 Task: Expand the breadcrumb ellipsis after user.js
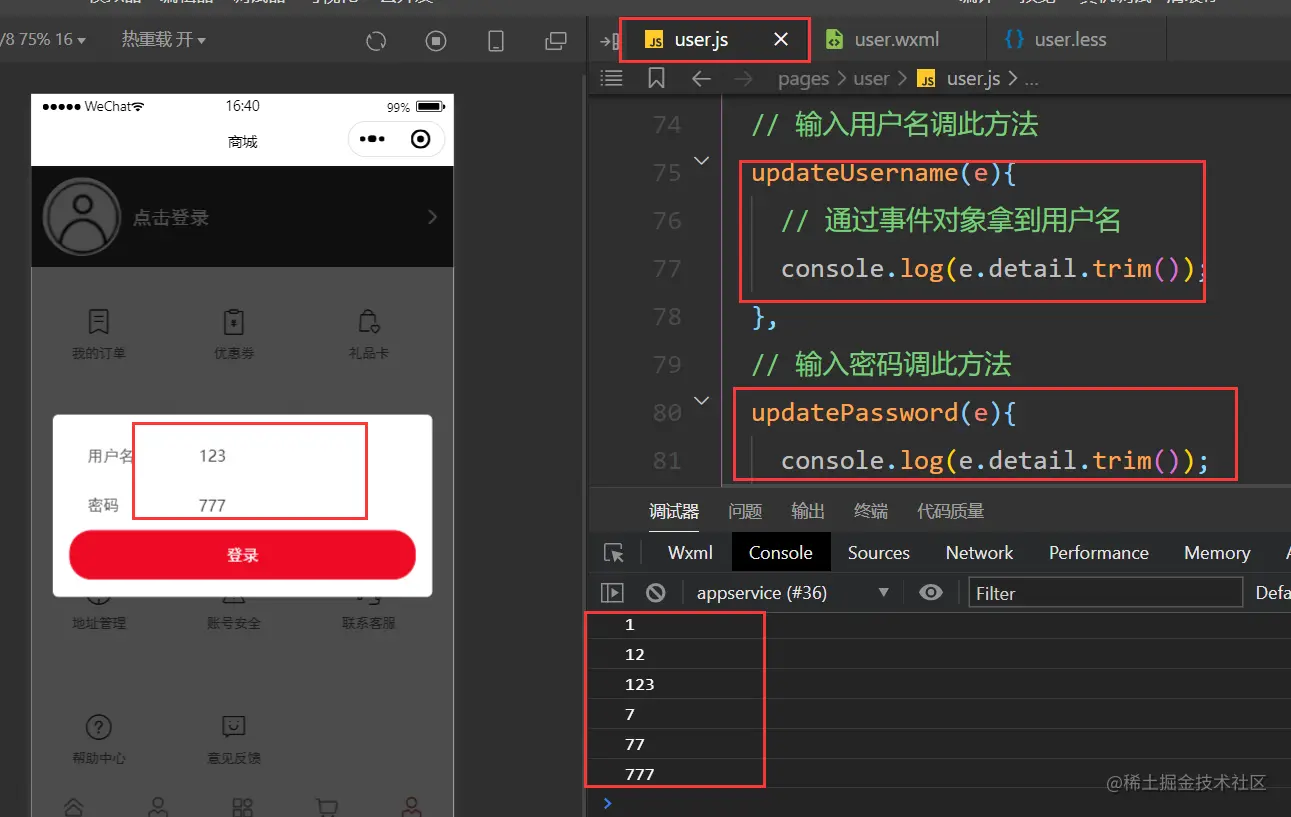(x=1033, y=79)
